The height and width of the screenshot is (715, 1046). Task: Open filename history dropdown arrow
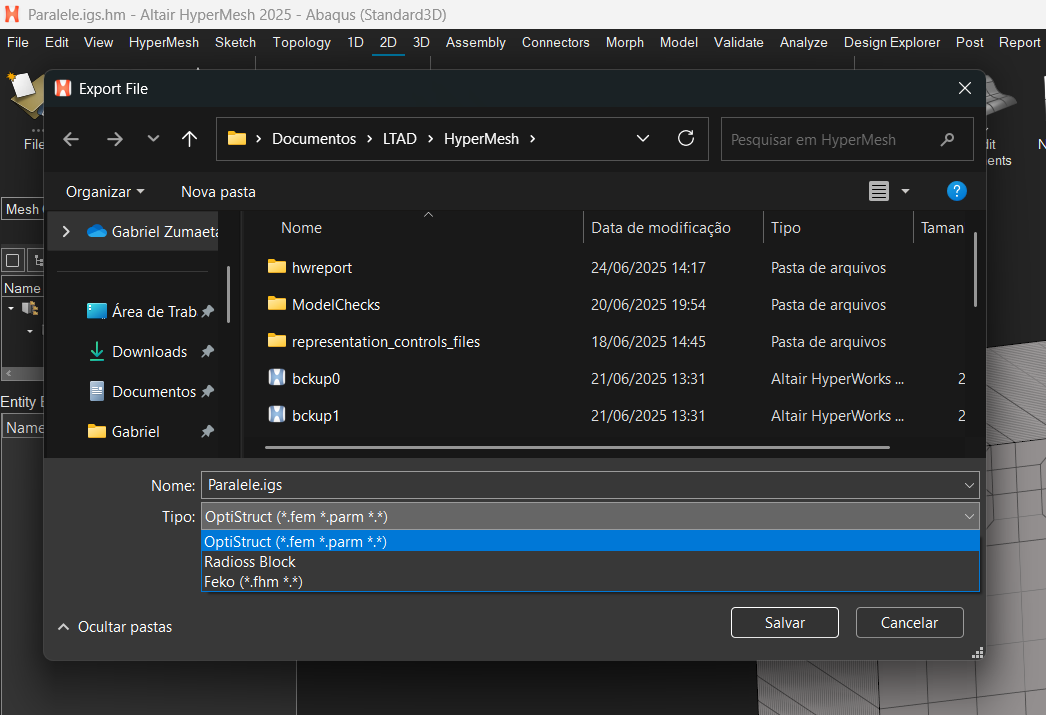tap(969, 485)
